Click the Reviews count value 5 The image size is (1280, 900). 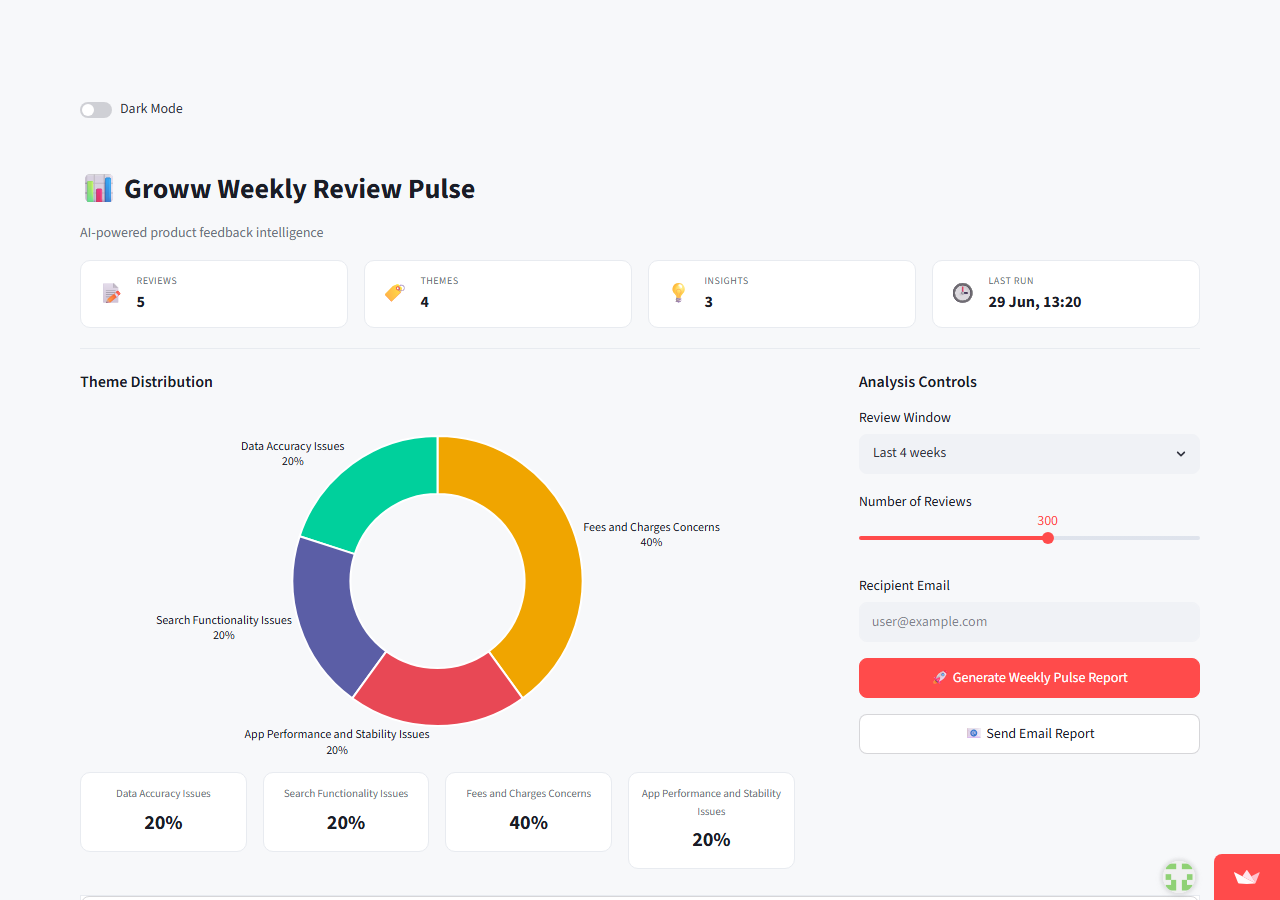(141, 302)
